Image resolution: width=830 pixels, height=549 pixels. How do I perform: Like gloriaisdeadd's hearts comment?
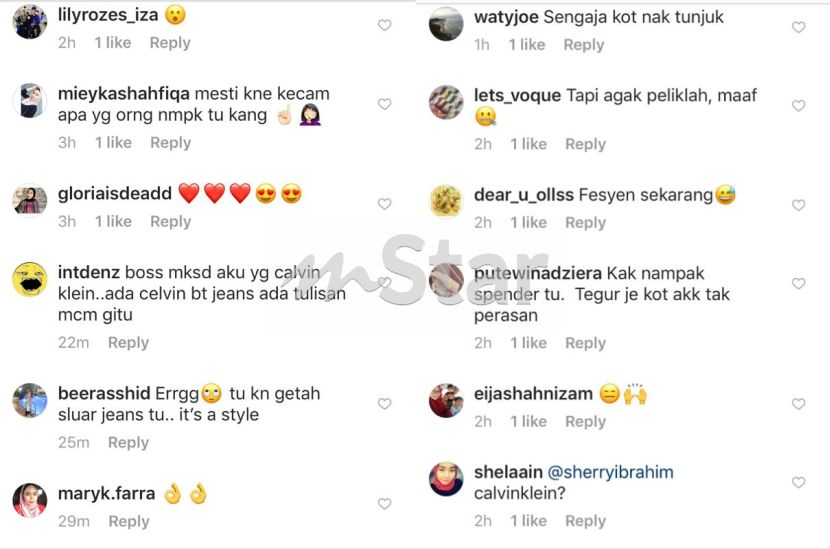pyautogui.click(x=384, y=204)
